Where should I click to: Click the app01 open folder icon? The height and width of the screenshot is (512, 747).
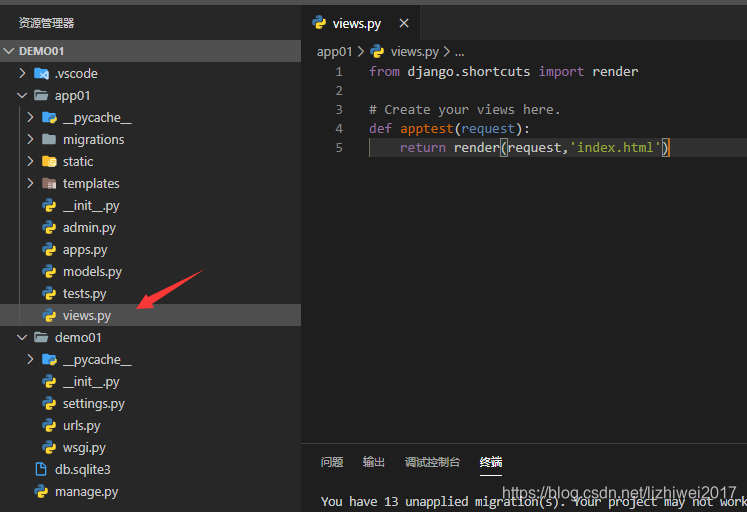click(41, 95)
